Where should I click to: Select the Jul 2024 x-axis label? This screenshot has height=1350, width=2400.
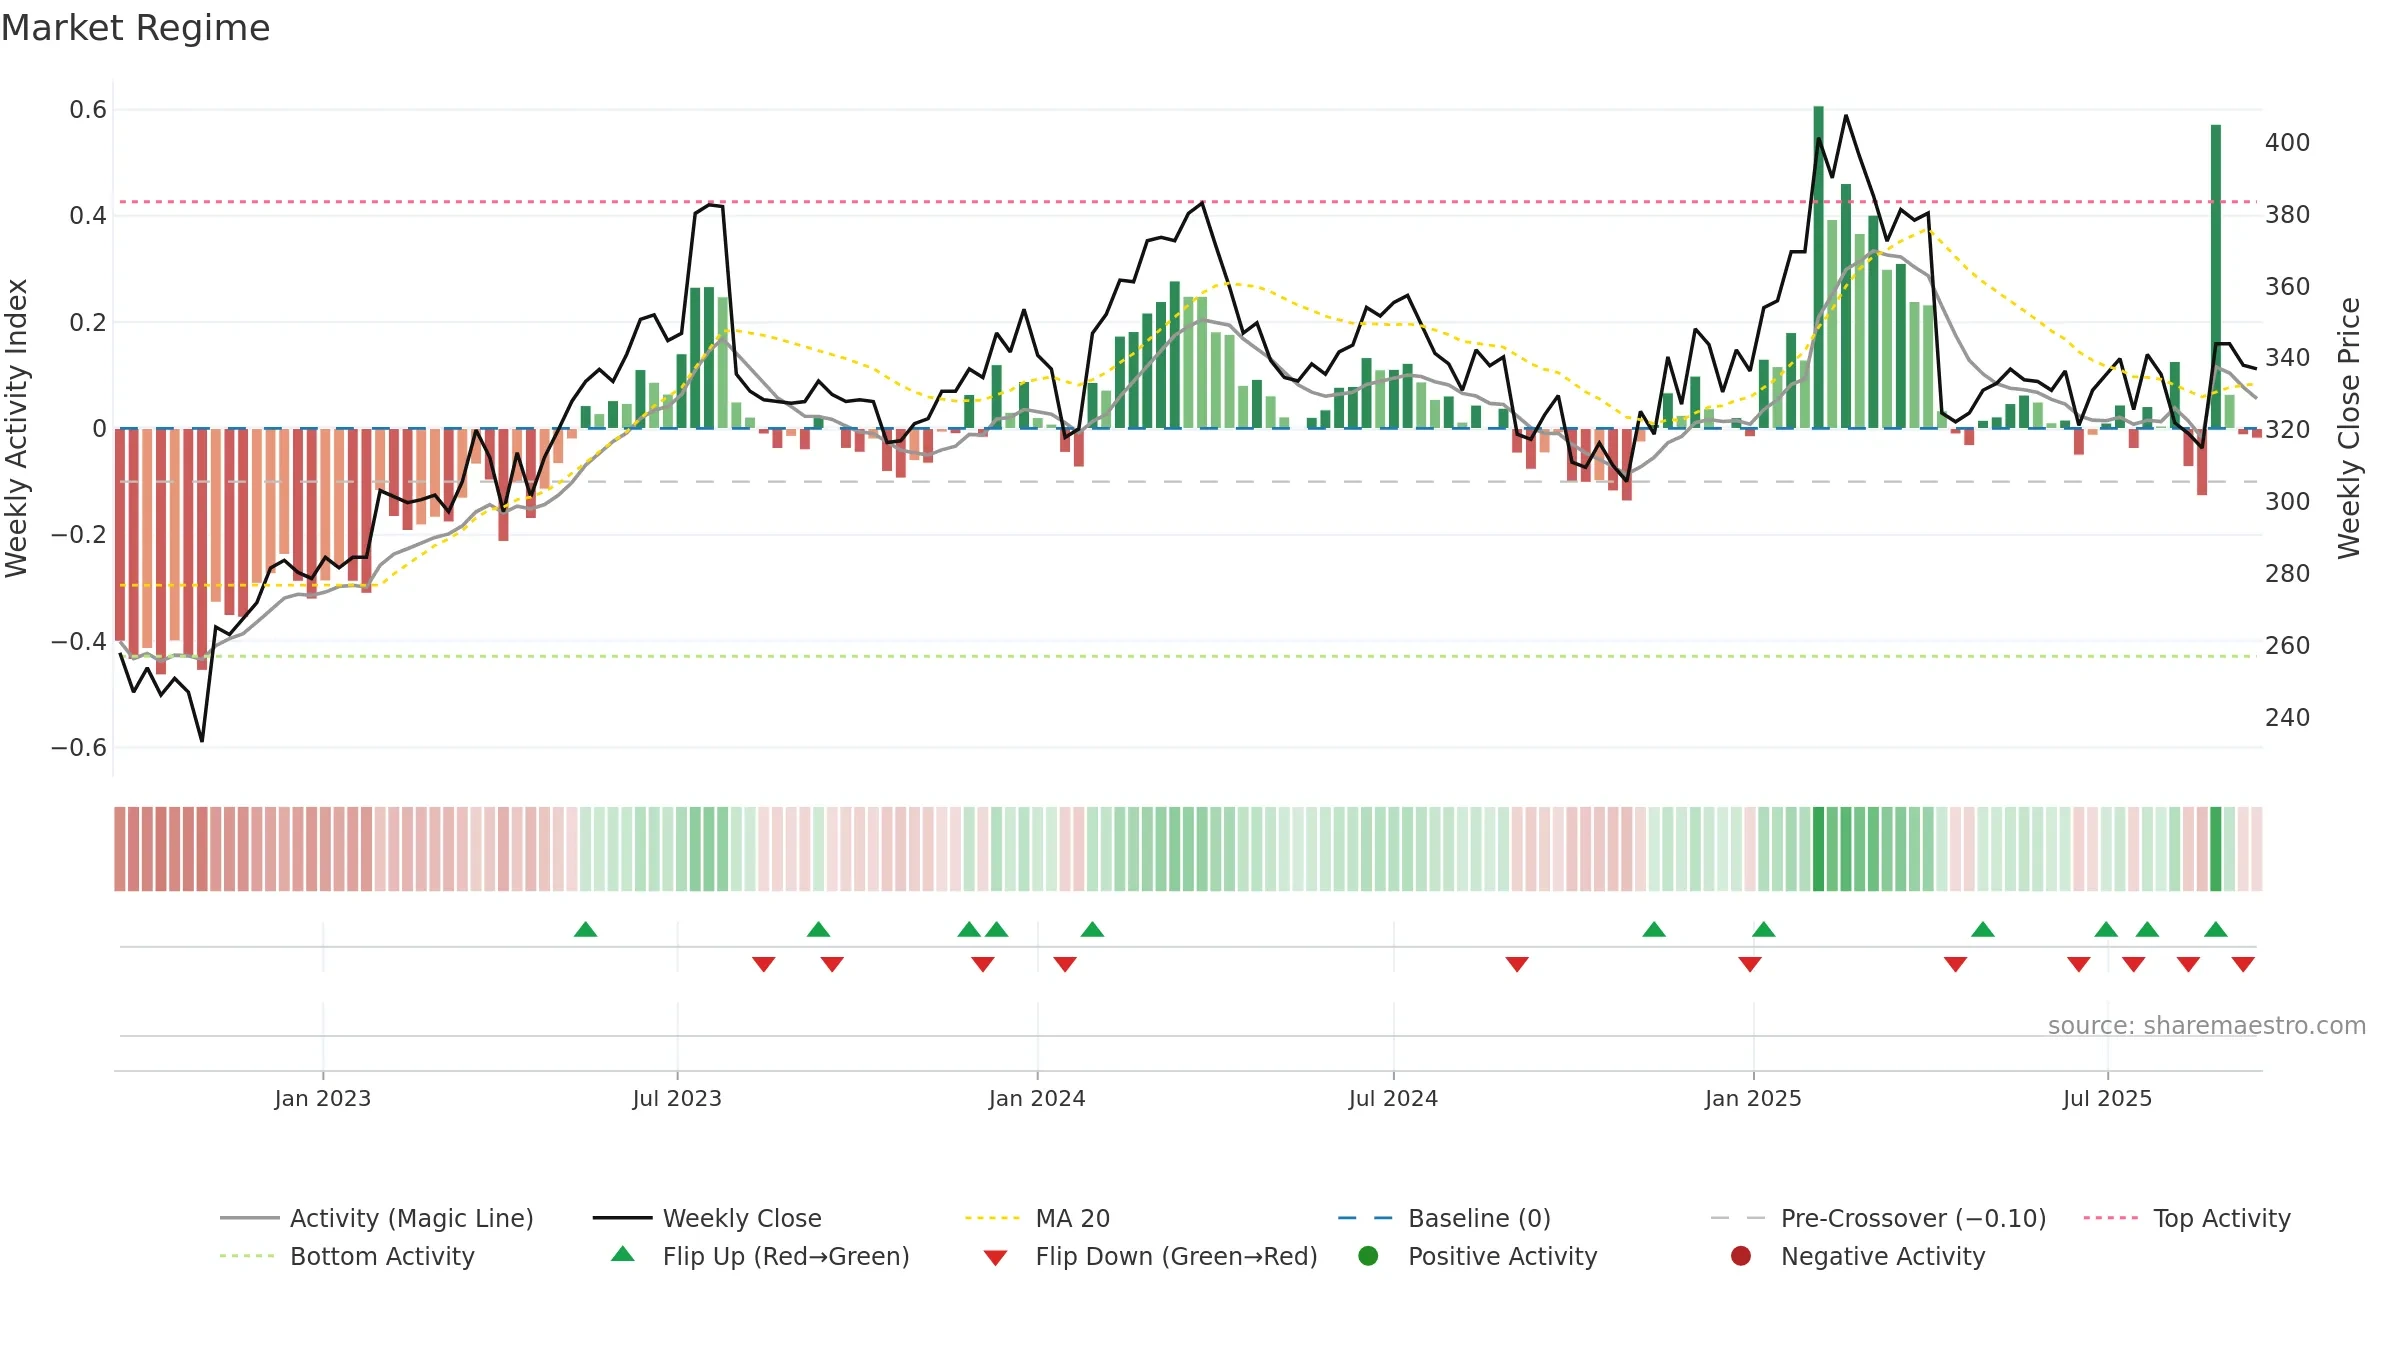coord(1393,1098)
